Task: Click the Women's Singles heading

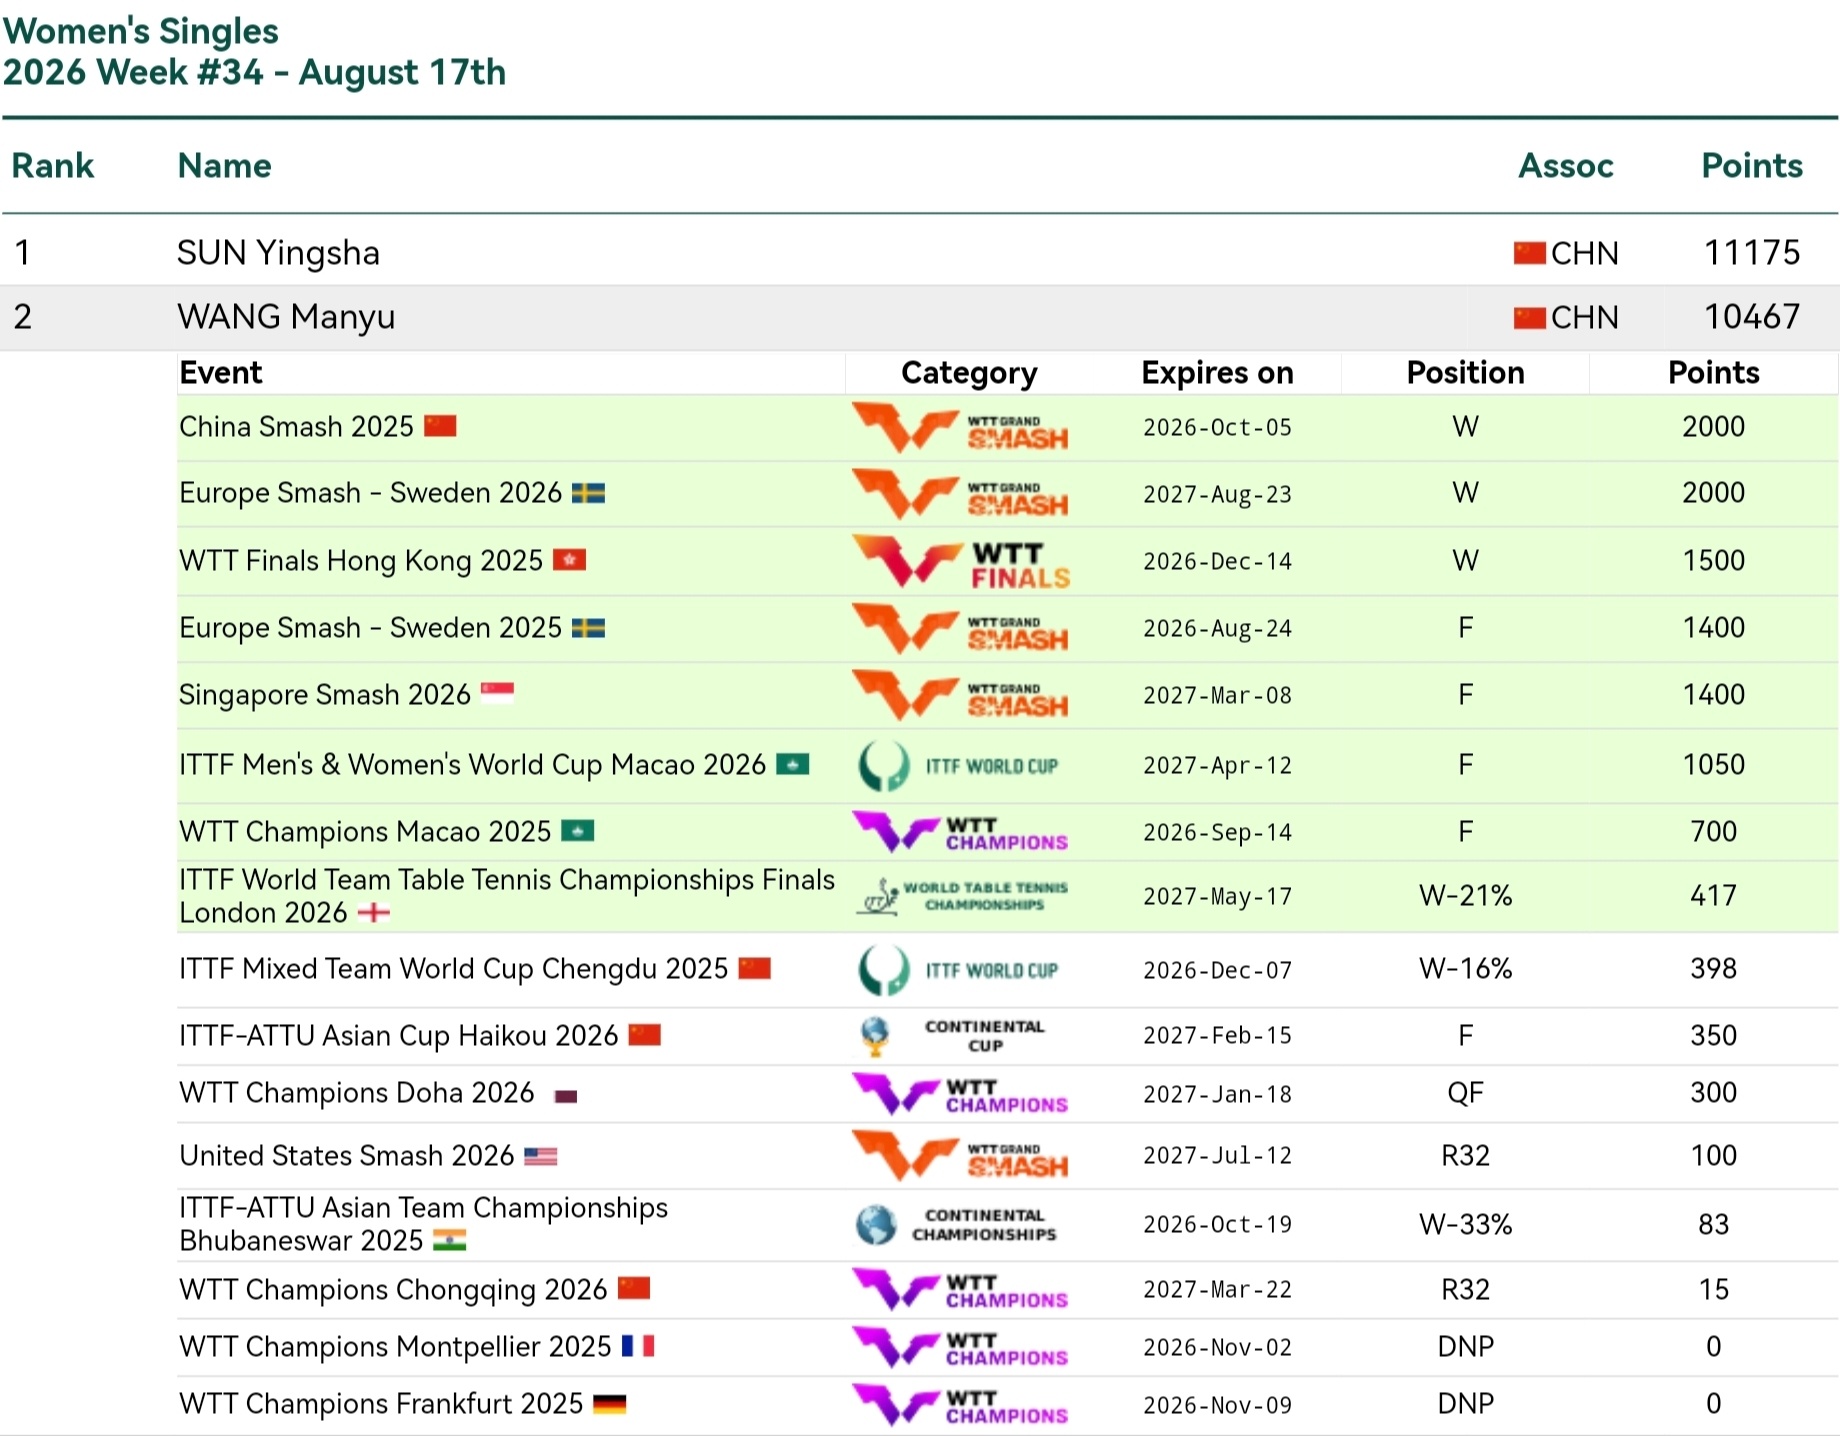Action: point(141,32)
